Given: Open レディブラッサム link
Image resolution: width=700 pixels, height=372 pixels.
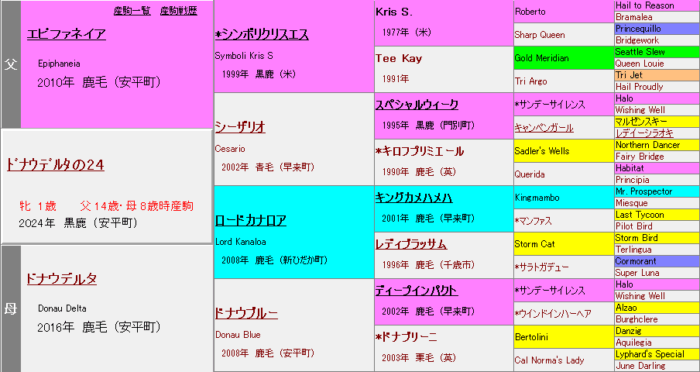Looking at the screenshot, I should pyautogui.click(x=411, y=244).
